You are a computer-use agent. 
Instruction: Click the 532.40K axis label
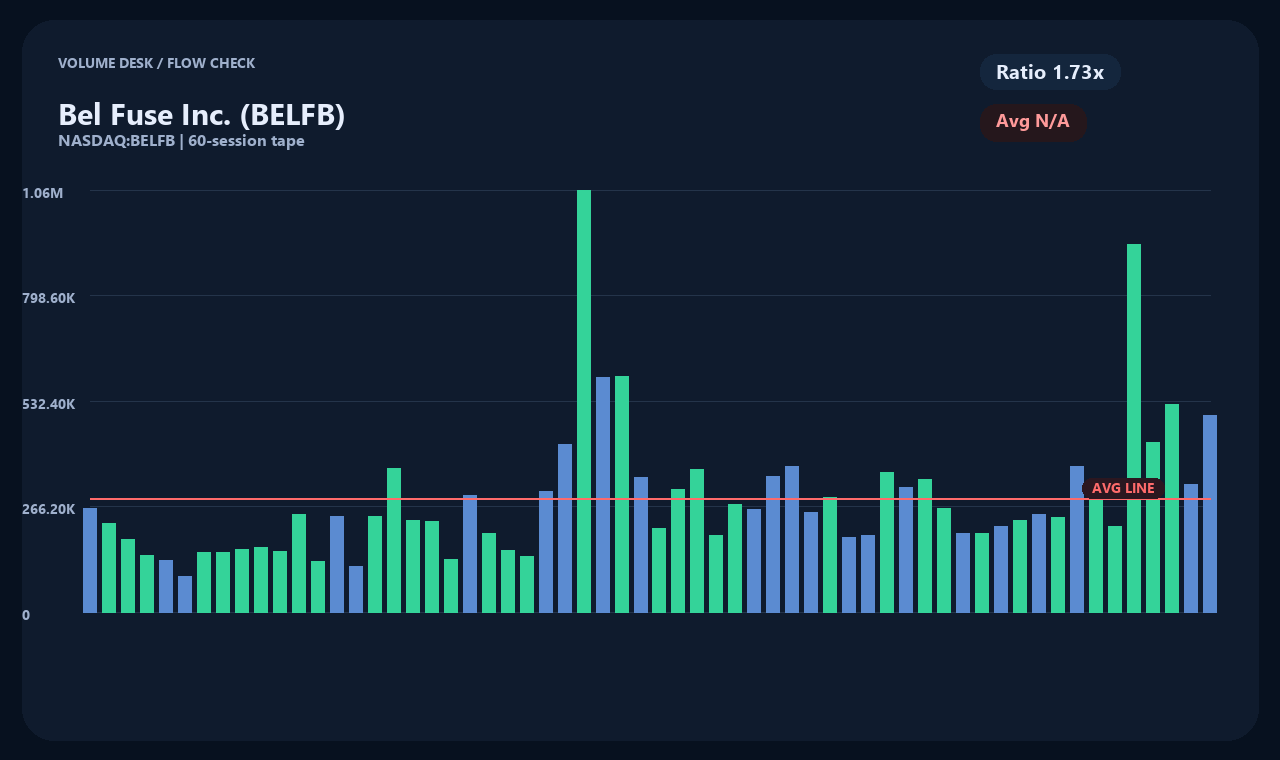click(48, 404)
